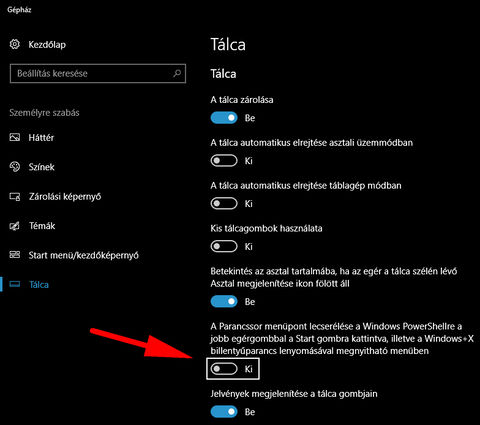Disable Betekintés az asztal tartalmába switch

tap(224, 302)
